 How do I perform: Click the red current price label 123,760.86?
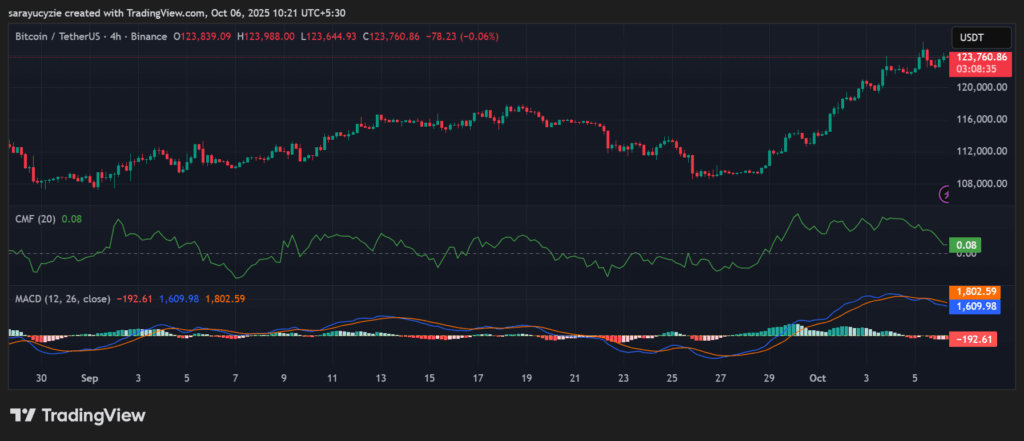(981, 58)
